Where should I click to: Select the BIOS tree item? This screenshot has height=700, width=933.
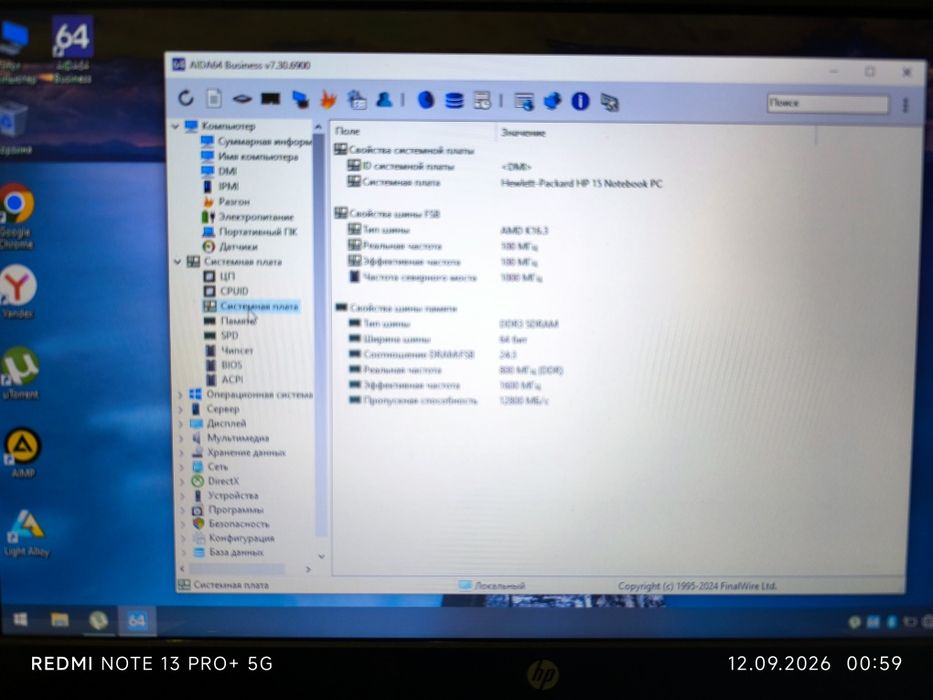[224, 365]
